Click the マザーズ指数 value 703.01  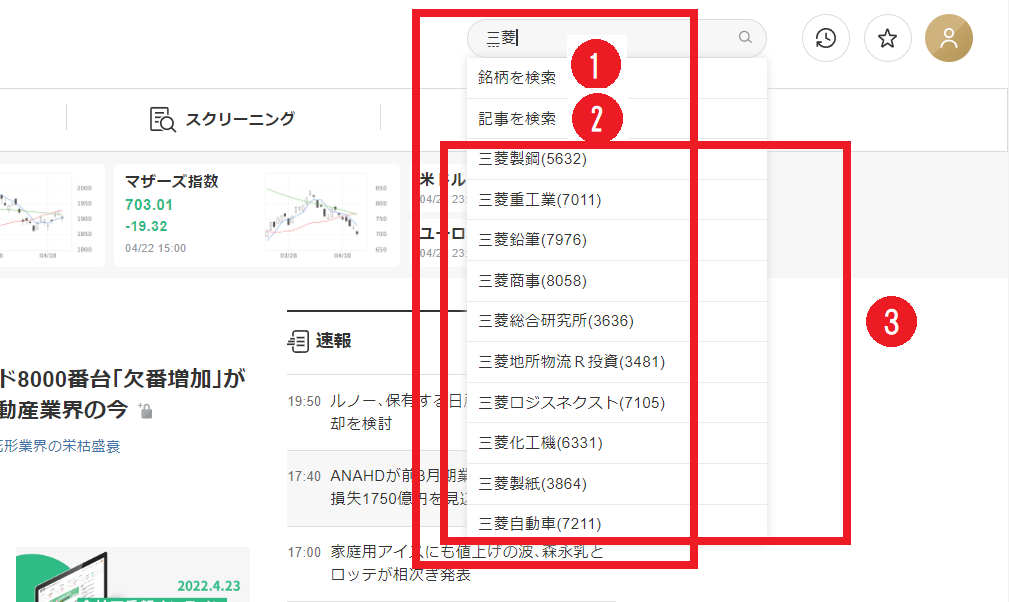pyautogui.click(x=149, y=205)
